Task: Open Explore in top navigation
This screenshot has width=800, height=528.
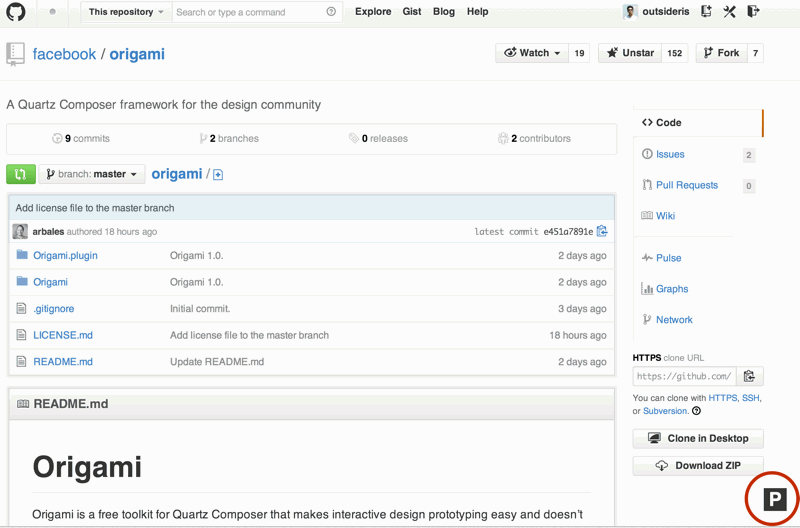Action: [373, 12]
